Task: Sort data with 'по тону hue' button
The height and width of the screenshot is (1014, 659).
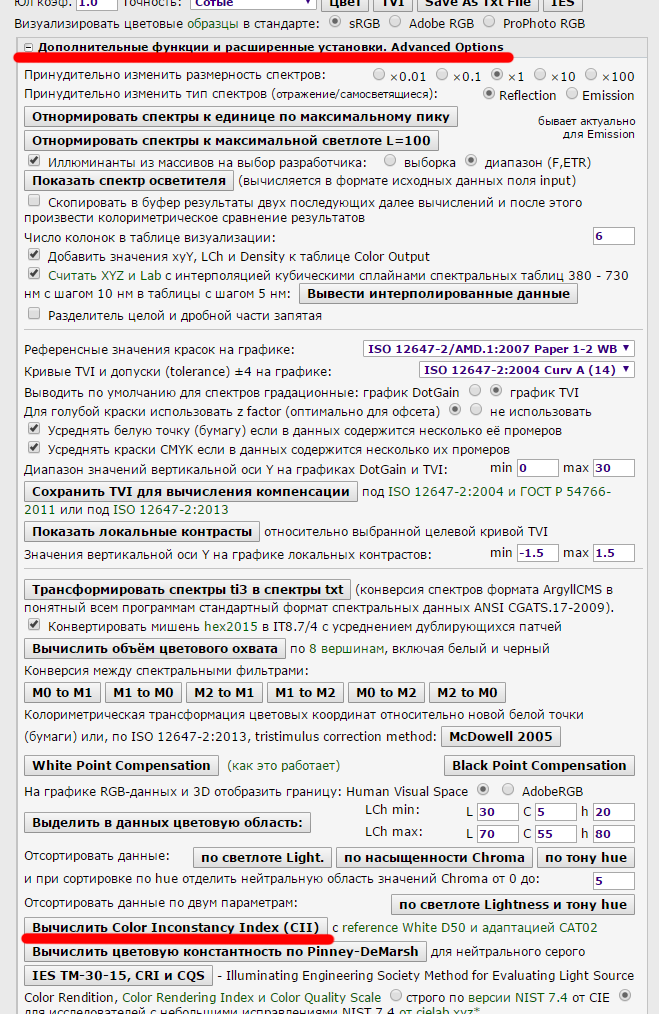Action: [x=586, y=858]
